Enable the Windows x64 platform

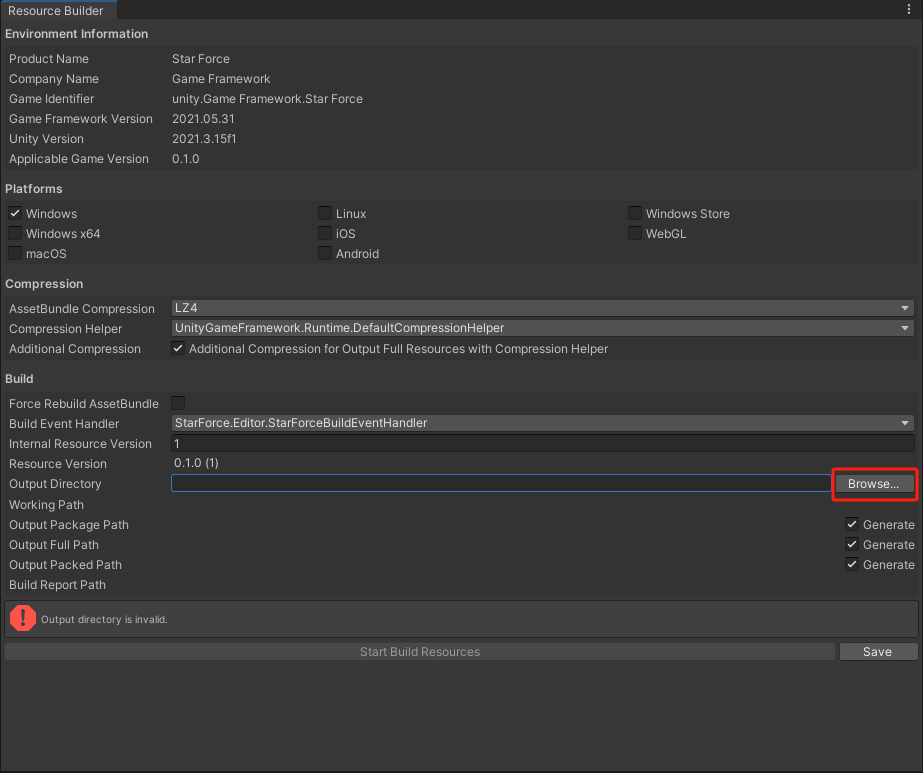coord(14,233)
